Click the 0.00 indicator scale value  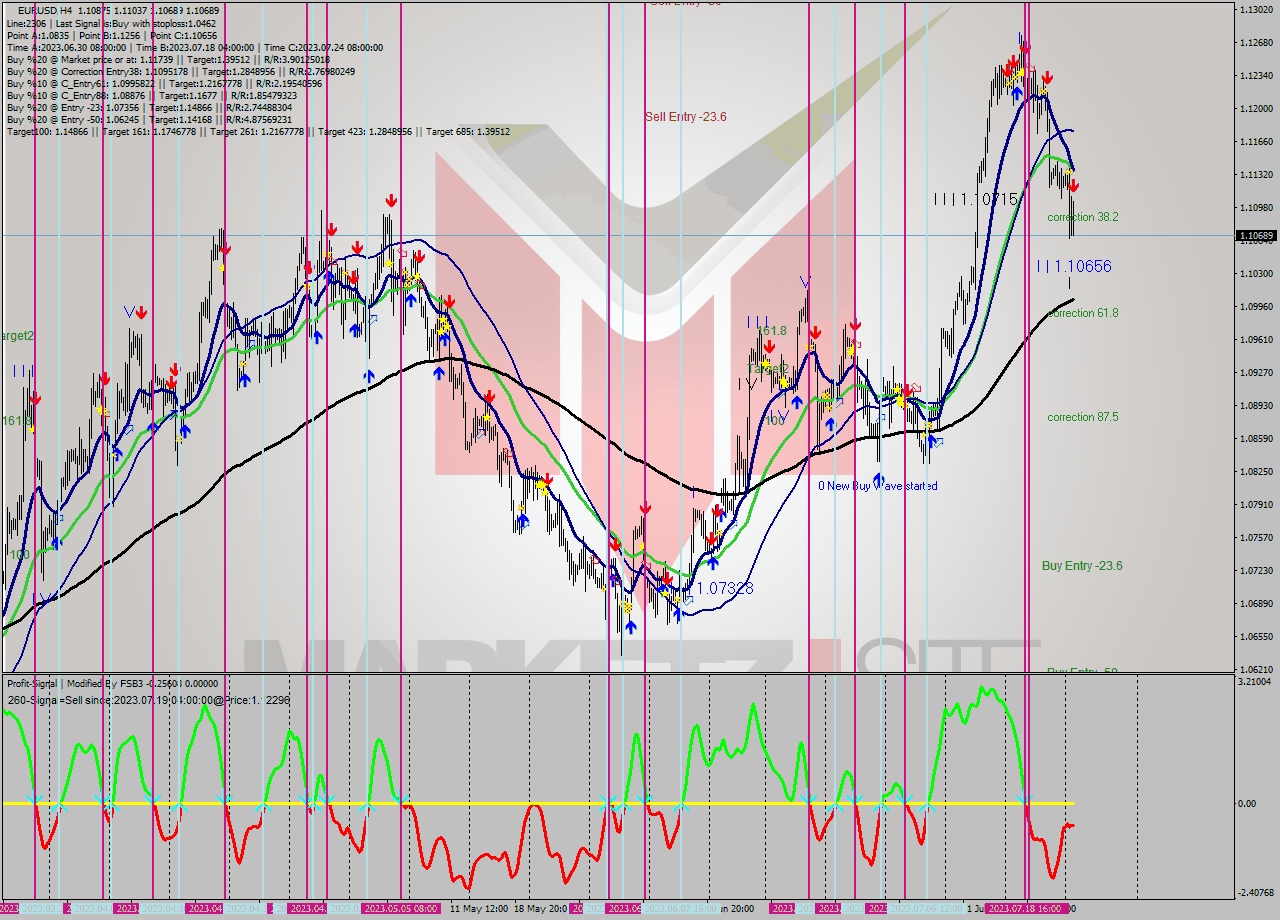(x=1248, y=803)
